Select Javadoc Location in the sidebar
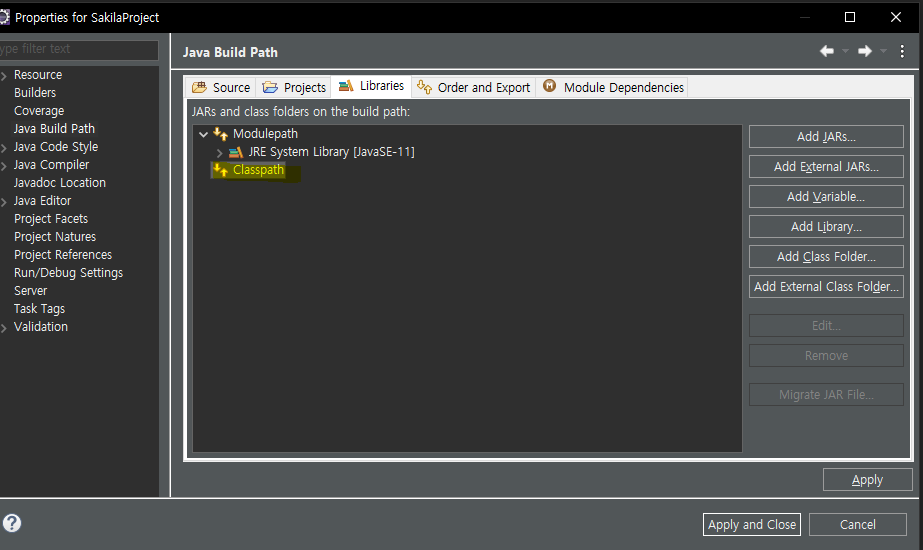923x550 pixels. point(59,183)
